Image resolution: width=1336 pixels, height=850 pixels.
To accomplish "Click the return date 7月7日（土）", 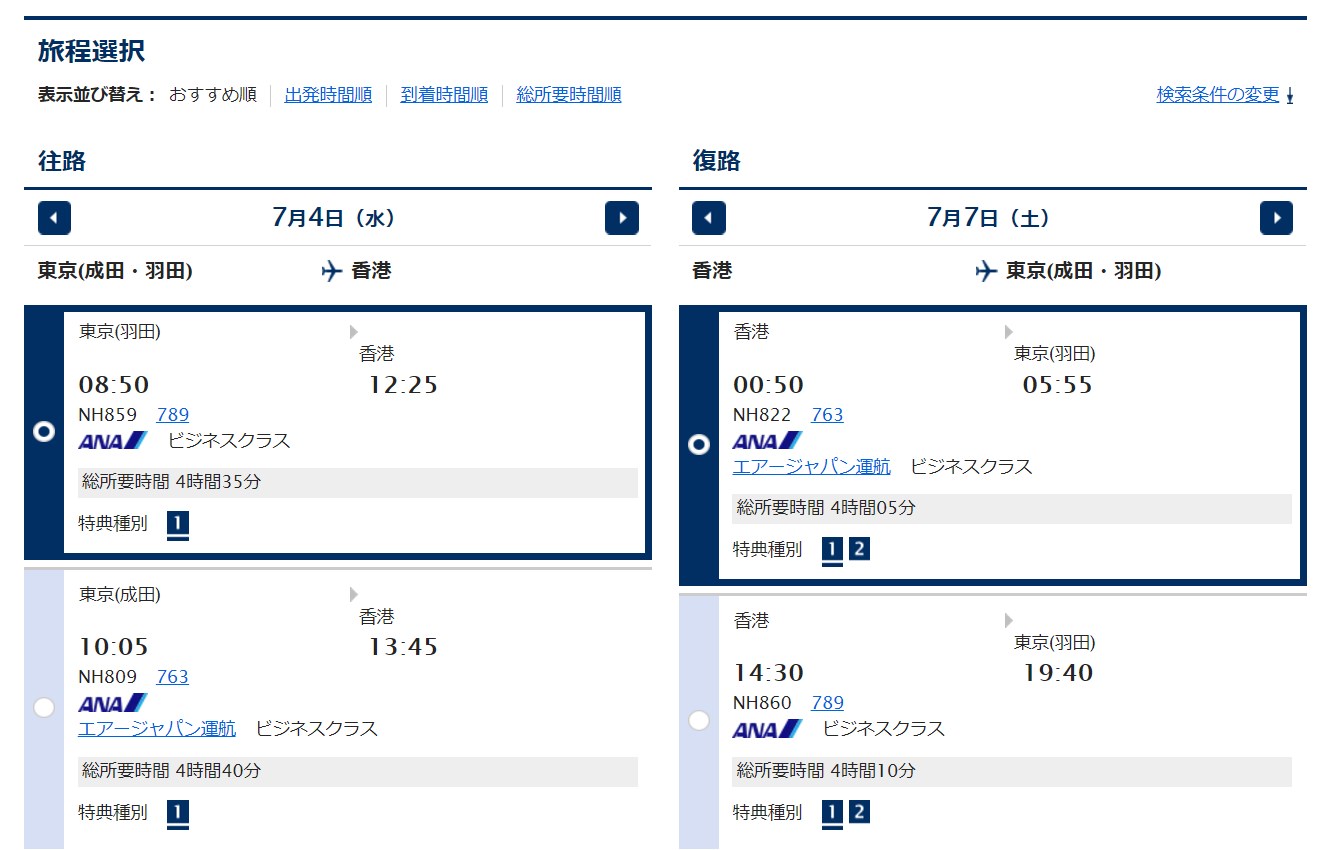I will click(989, 218).
